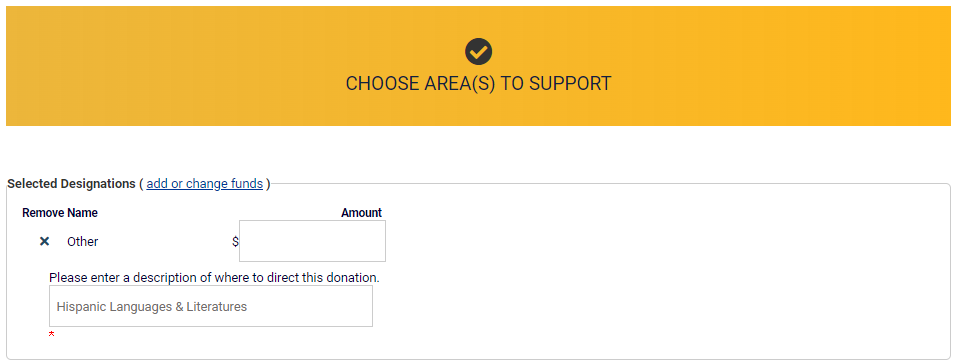This screenshot has height=364, width=955.
Task: Click the Remove column header
Action: click(x=43, y=213)
